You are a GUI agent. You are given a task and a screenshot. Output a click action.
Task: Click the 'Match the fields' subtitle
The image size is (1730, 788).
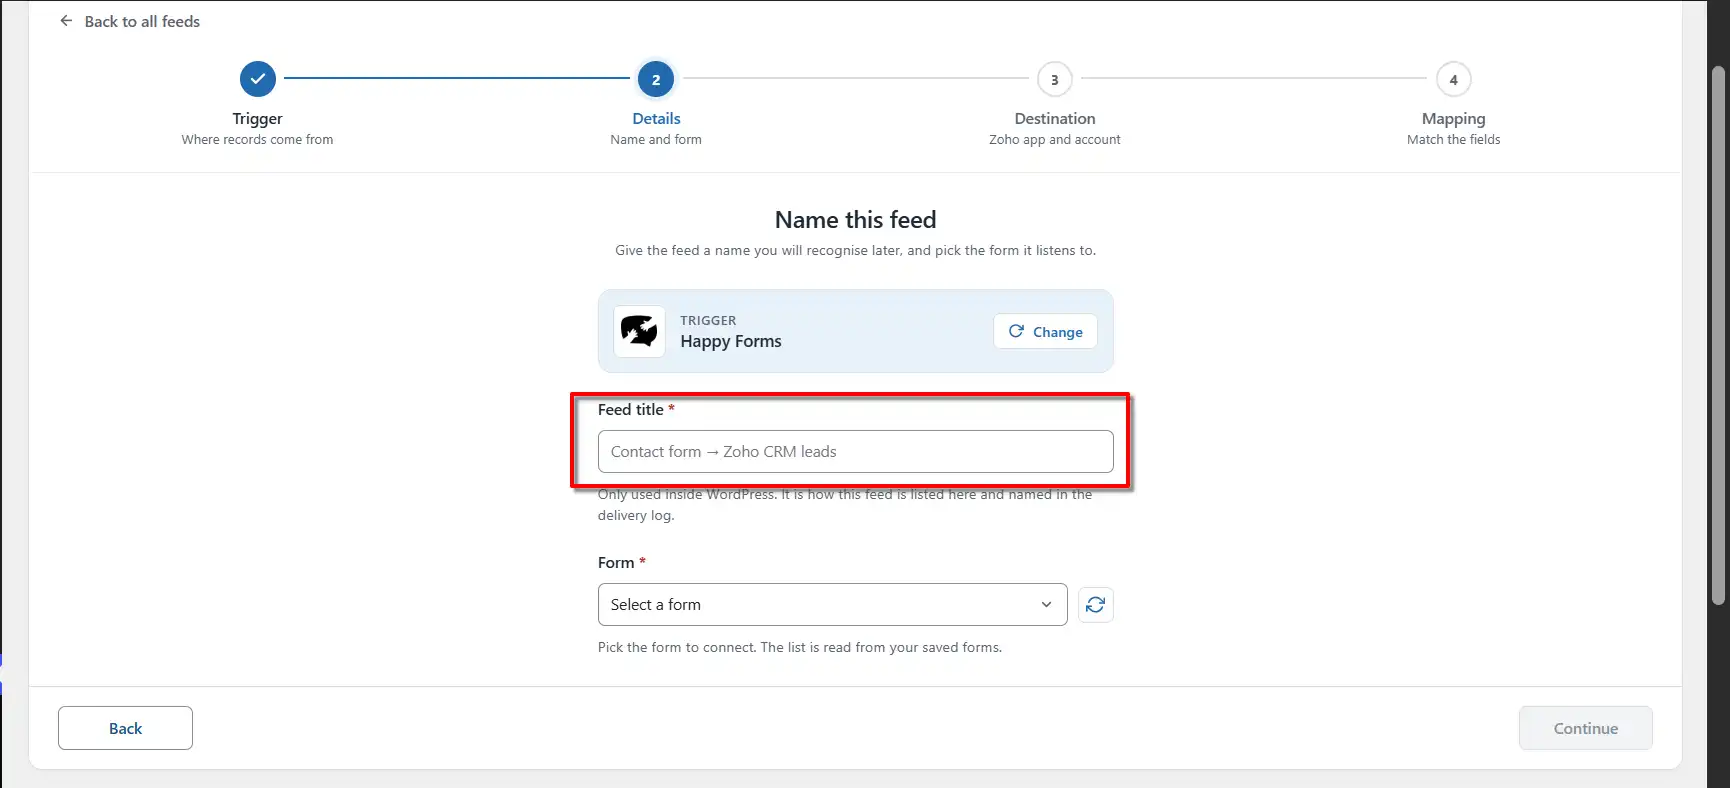coord(1454,140)
